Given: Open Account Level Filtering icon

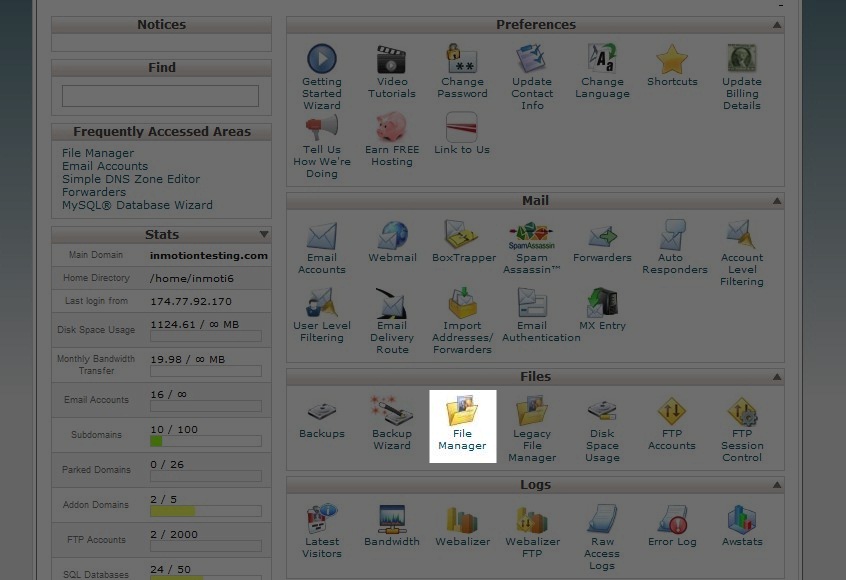Looking at the screenshot, I should point(742,234).
